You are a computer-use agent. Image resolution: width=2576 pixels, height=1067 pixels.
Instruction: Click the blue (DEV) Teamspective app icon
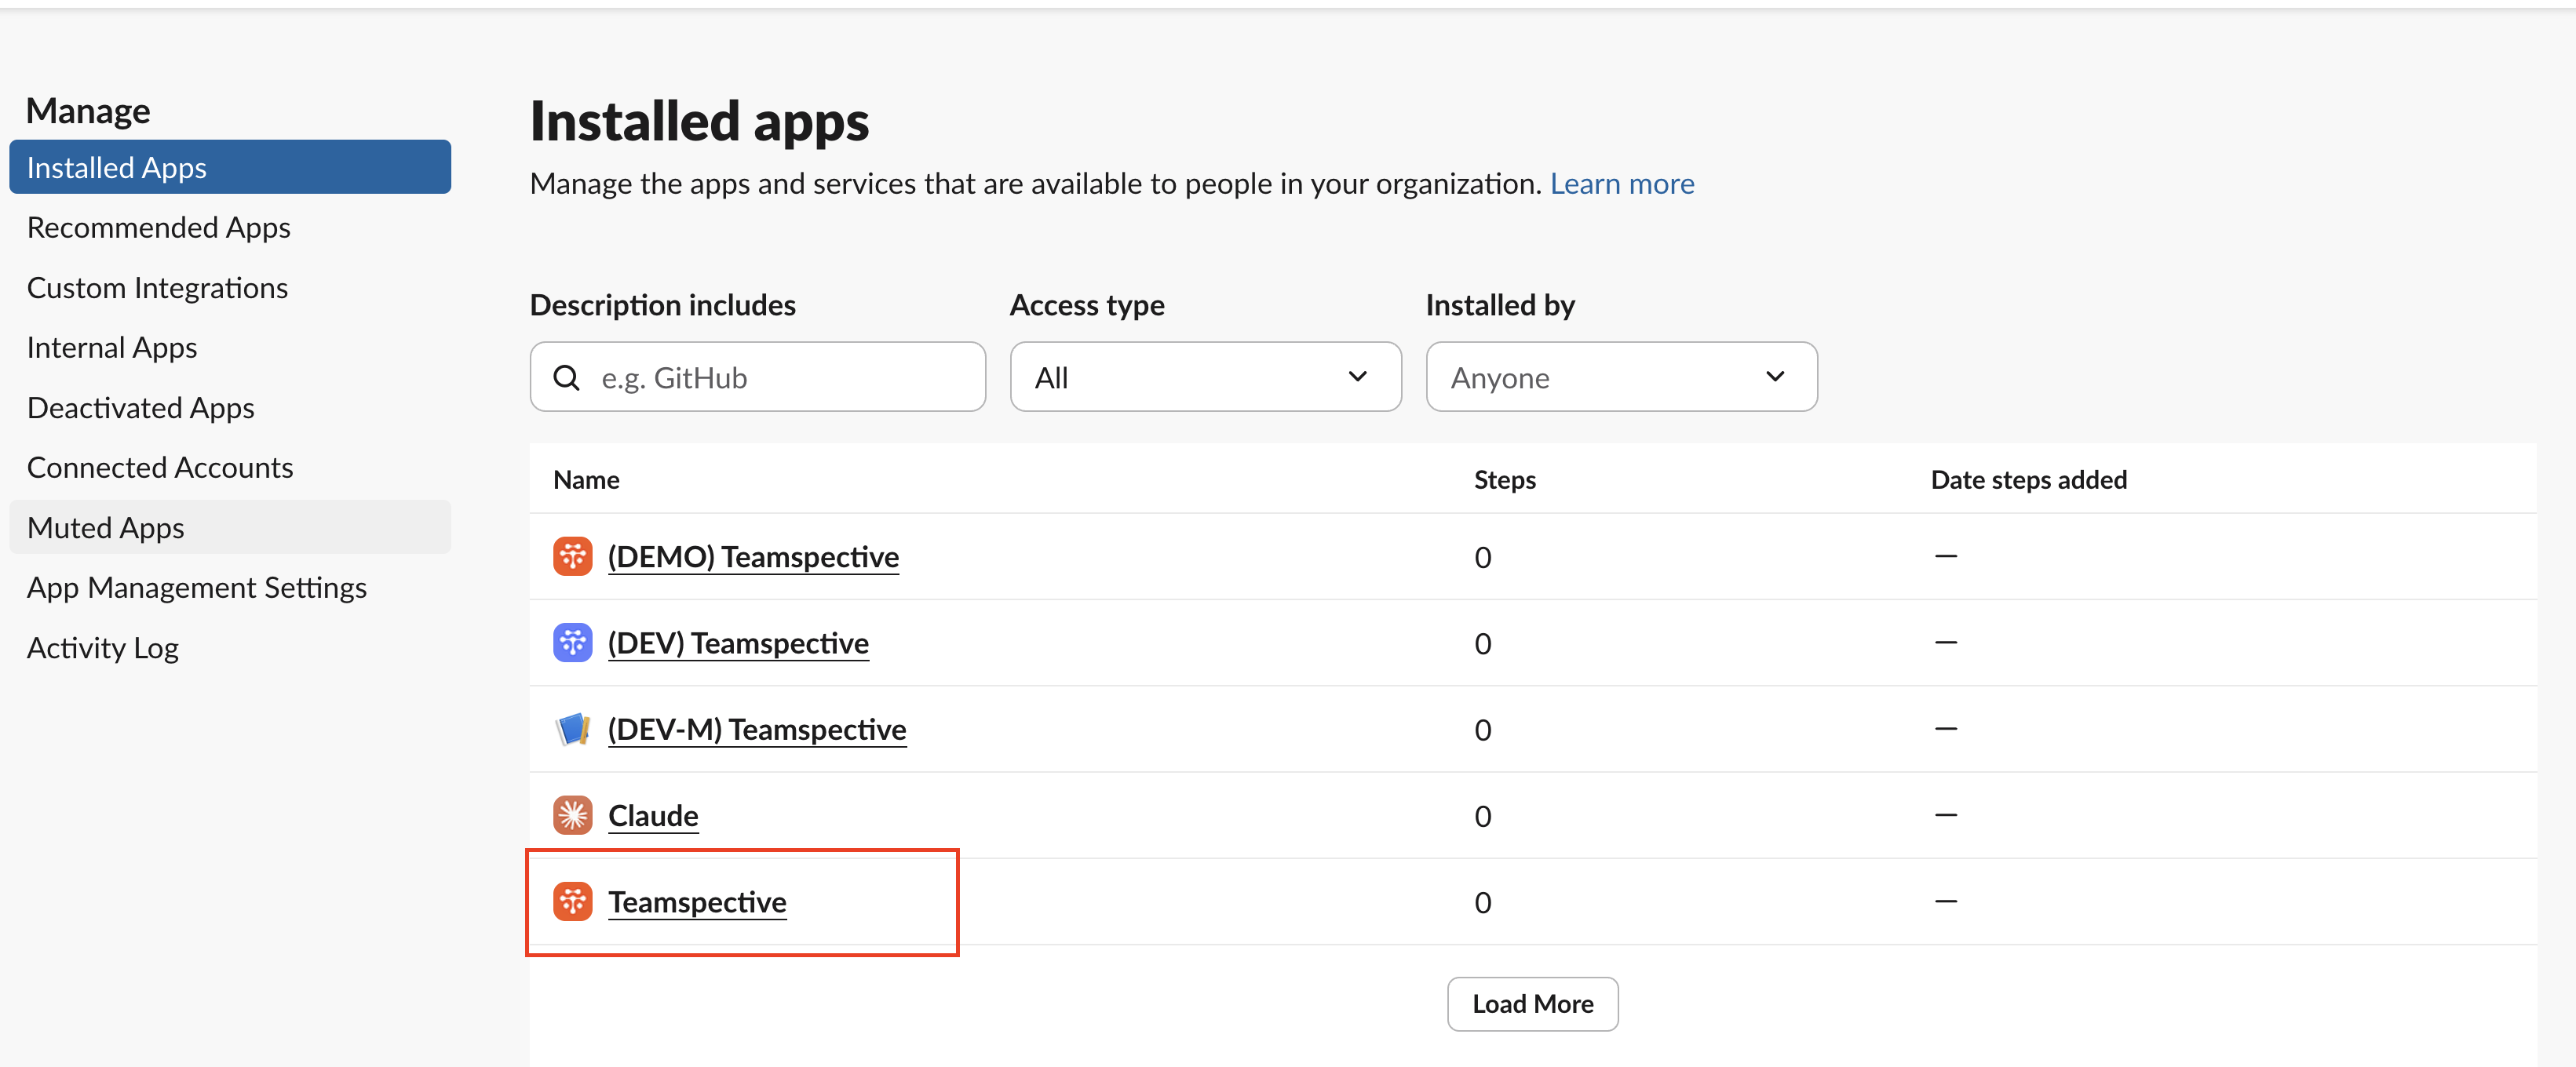coord(573,642)
